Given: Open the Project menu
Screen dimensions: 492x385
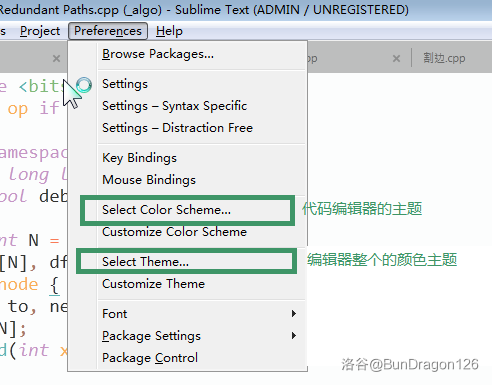Looking at the screenshot, I should click(40, 31).
